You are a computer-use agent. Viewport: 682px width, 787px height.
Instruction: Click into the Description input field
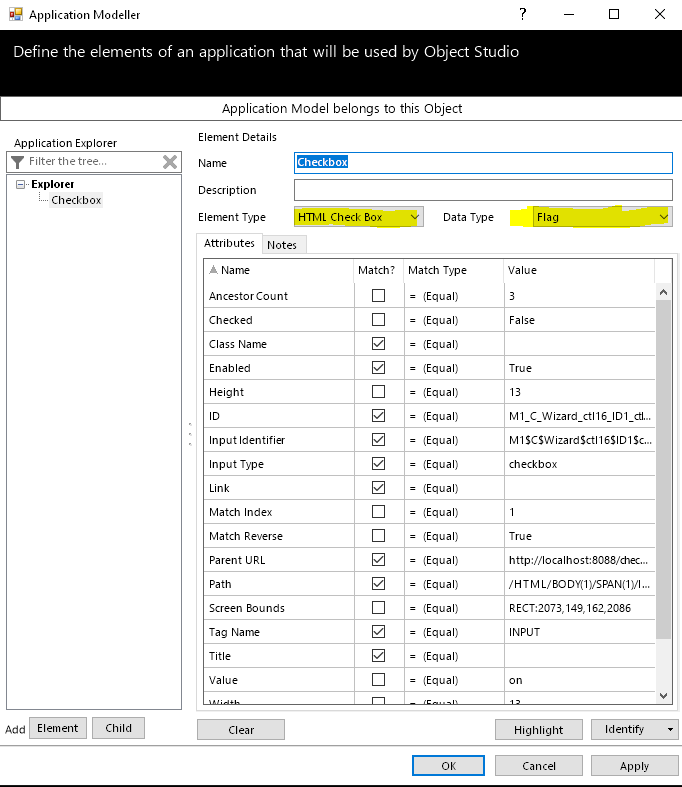click(x=483, y=190)
